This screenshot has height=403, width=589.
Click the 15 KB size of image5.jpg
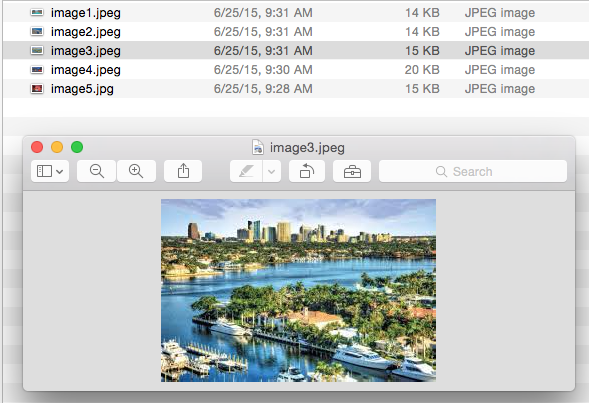(422, 89)
